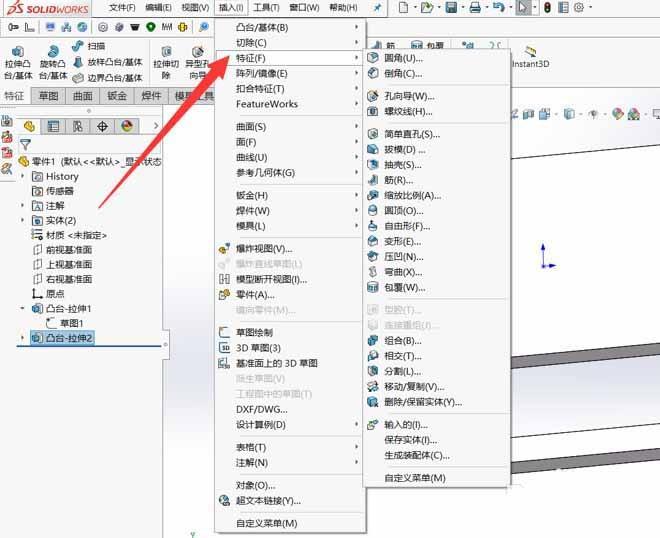Choose 变形(E) deform feature
660x538 pixels.
tap(436, 242)
